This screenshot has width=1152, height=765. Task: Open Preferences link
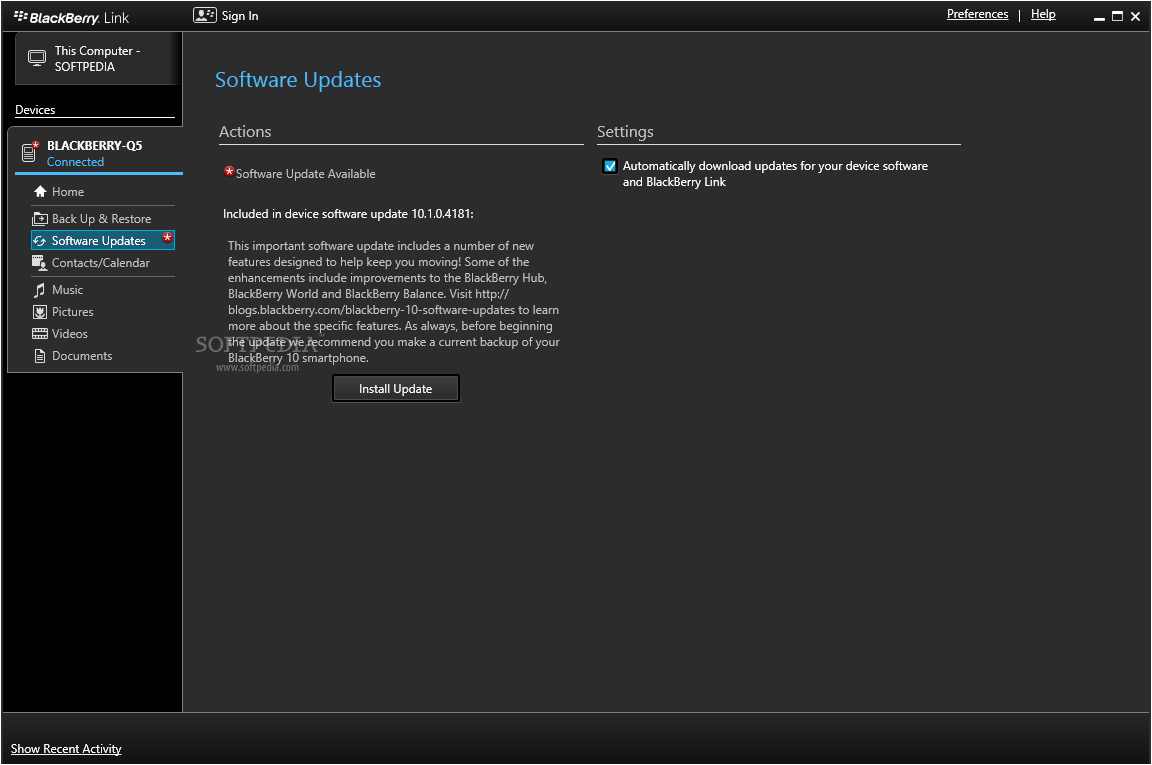[977, 14]
